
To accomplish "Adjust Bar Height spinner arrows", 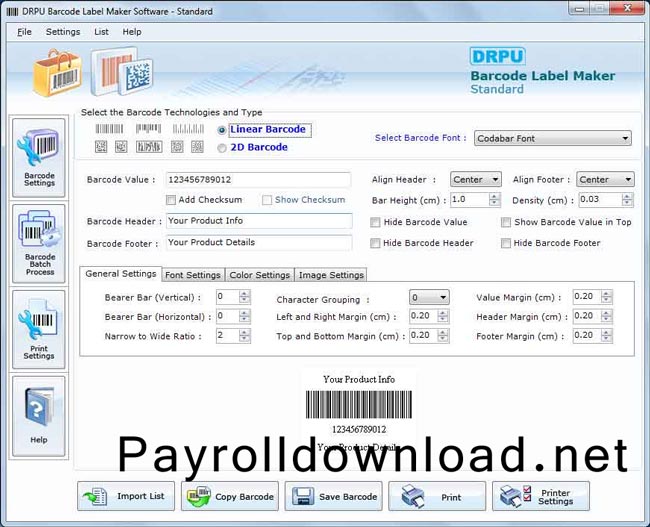I will (494, 200).
